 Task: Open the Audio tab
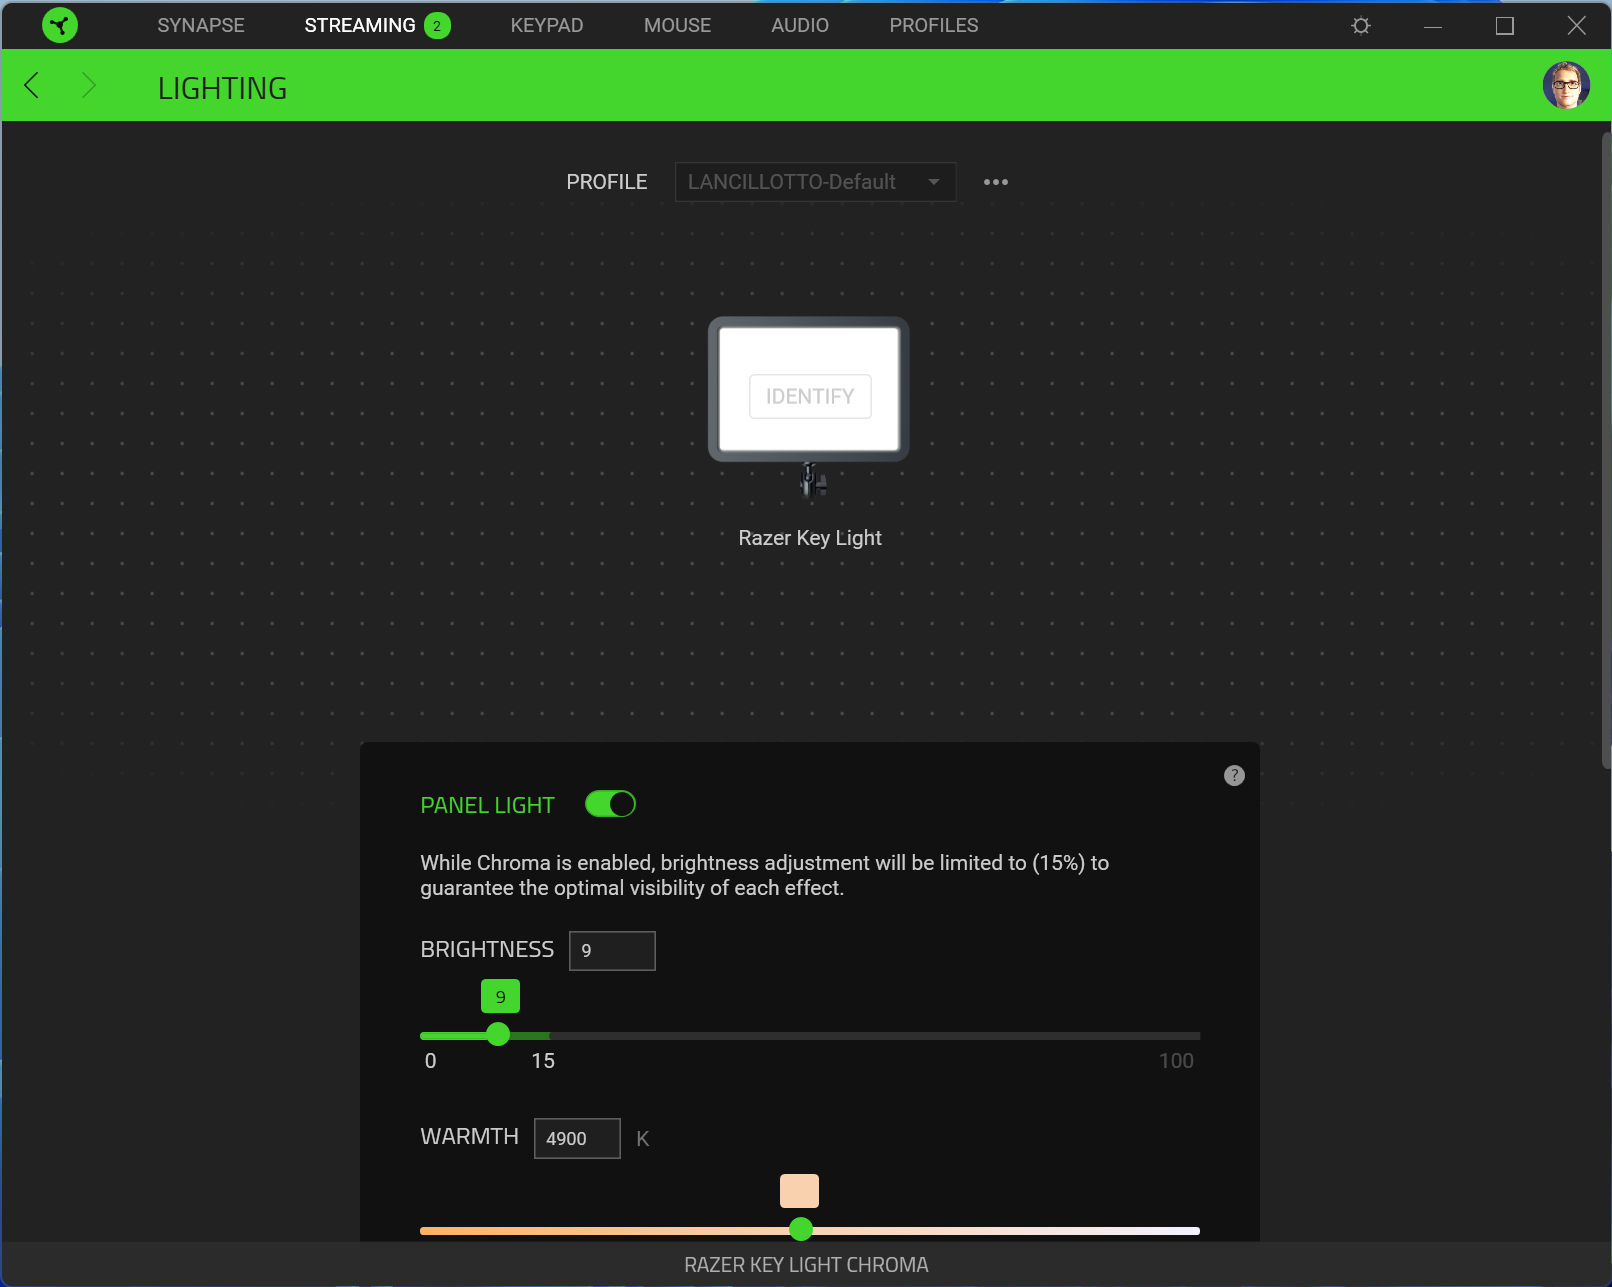point(800,26)
